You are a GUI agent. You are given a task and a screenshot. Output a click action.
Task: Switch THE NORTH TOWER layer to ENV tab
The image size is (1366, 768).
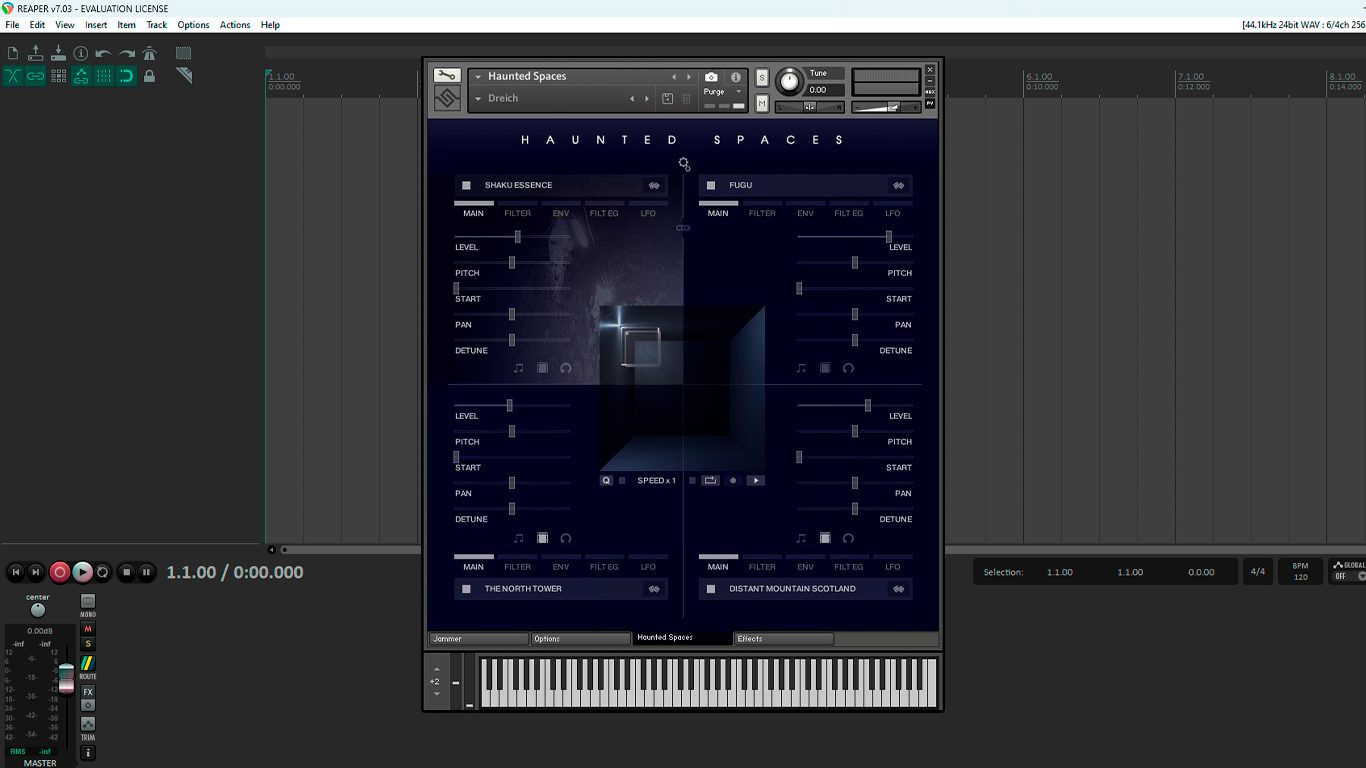click(x=561, y=567)
